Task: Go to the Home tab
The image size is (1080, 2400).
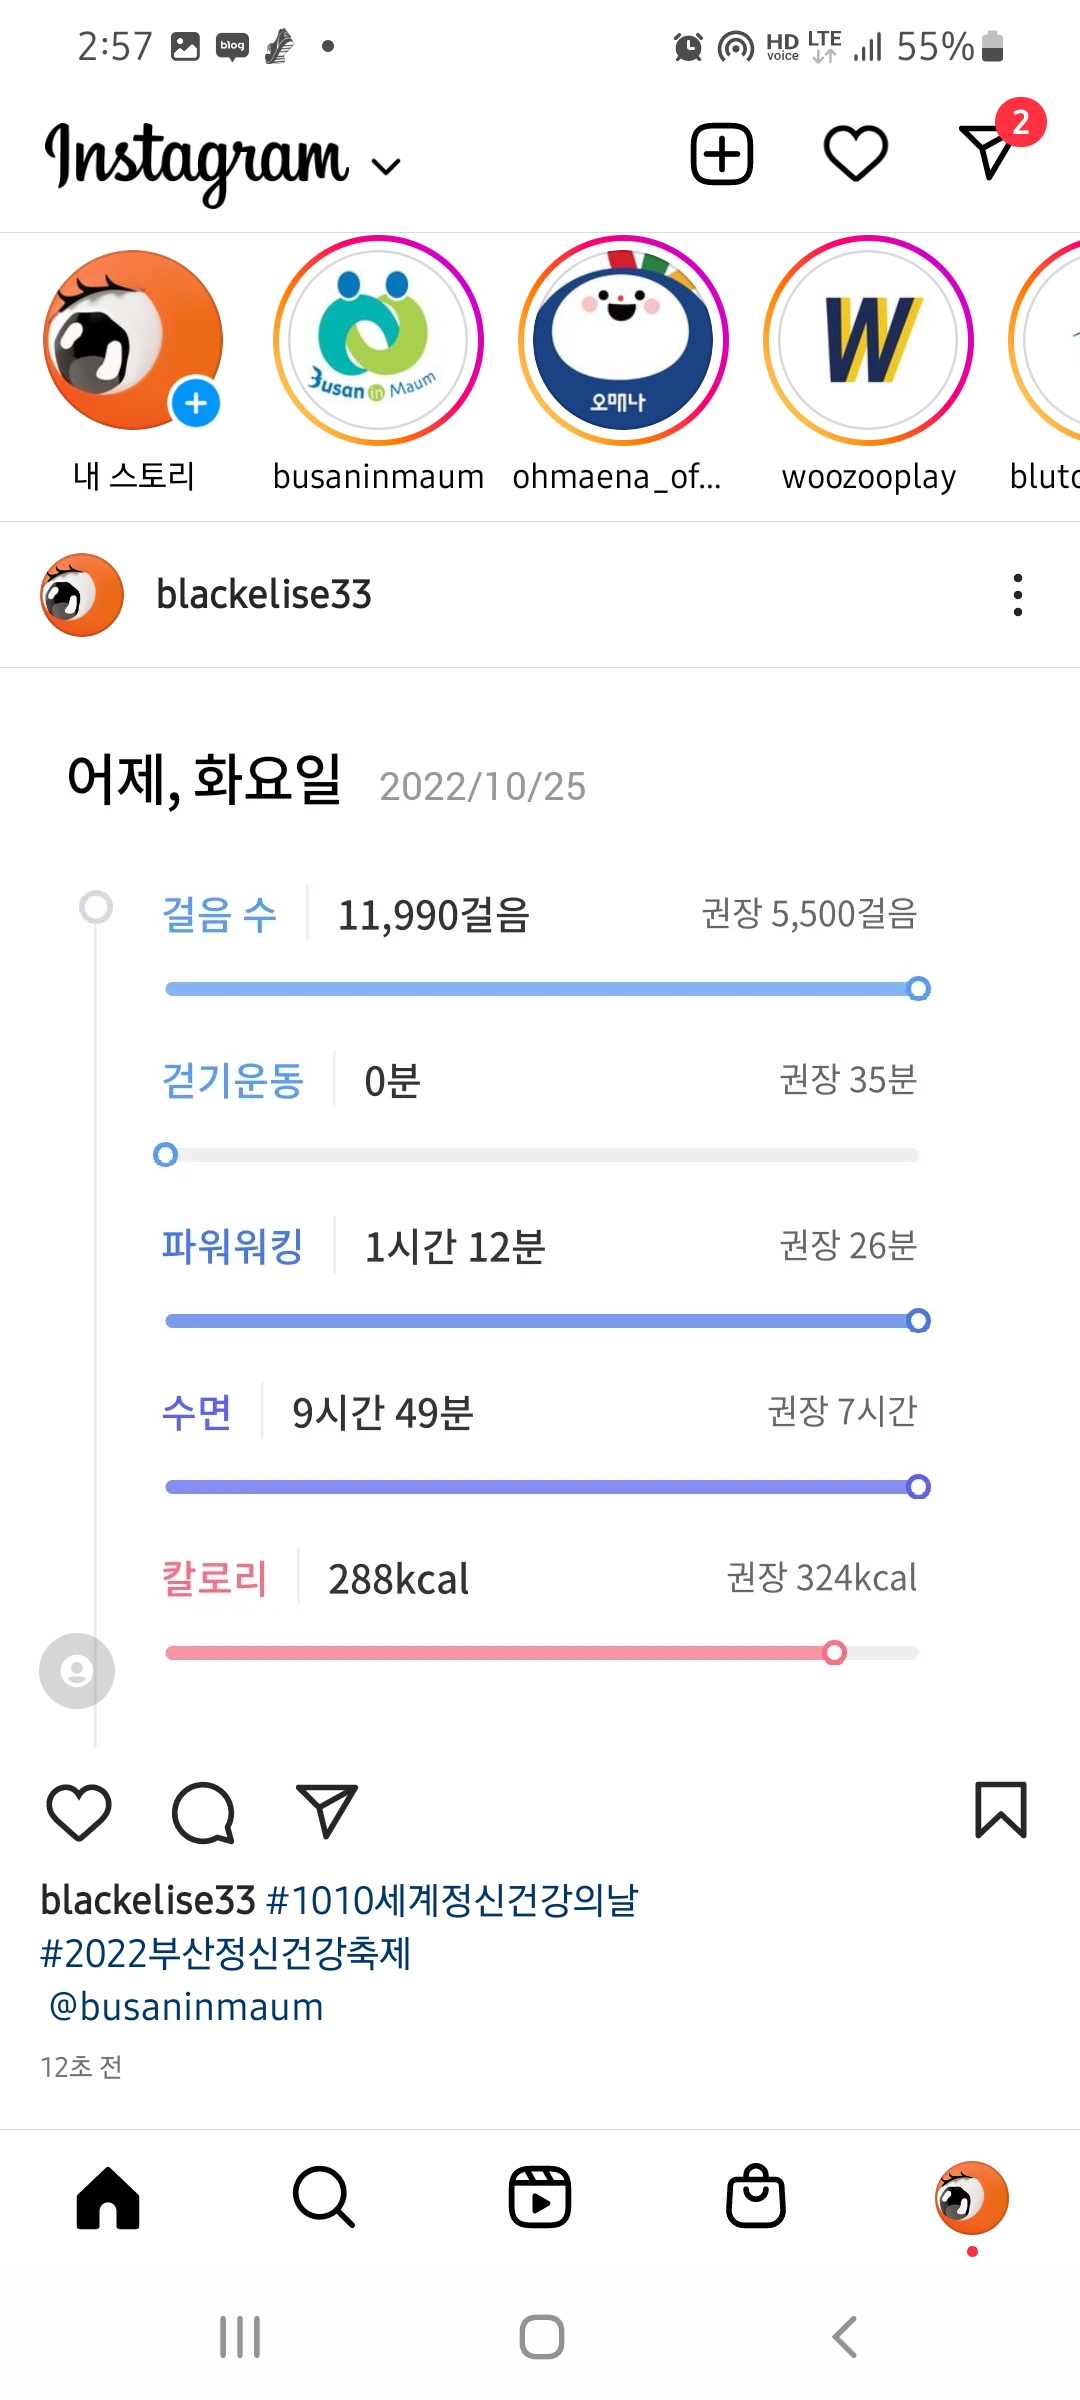Action: pos(108,2198)
